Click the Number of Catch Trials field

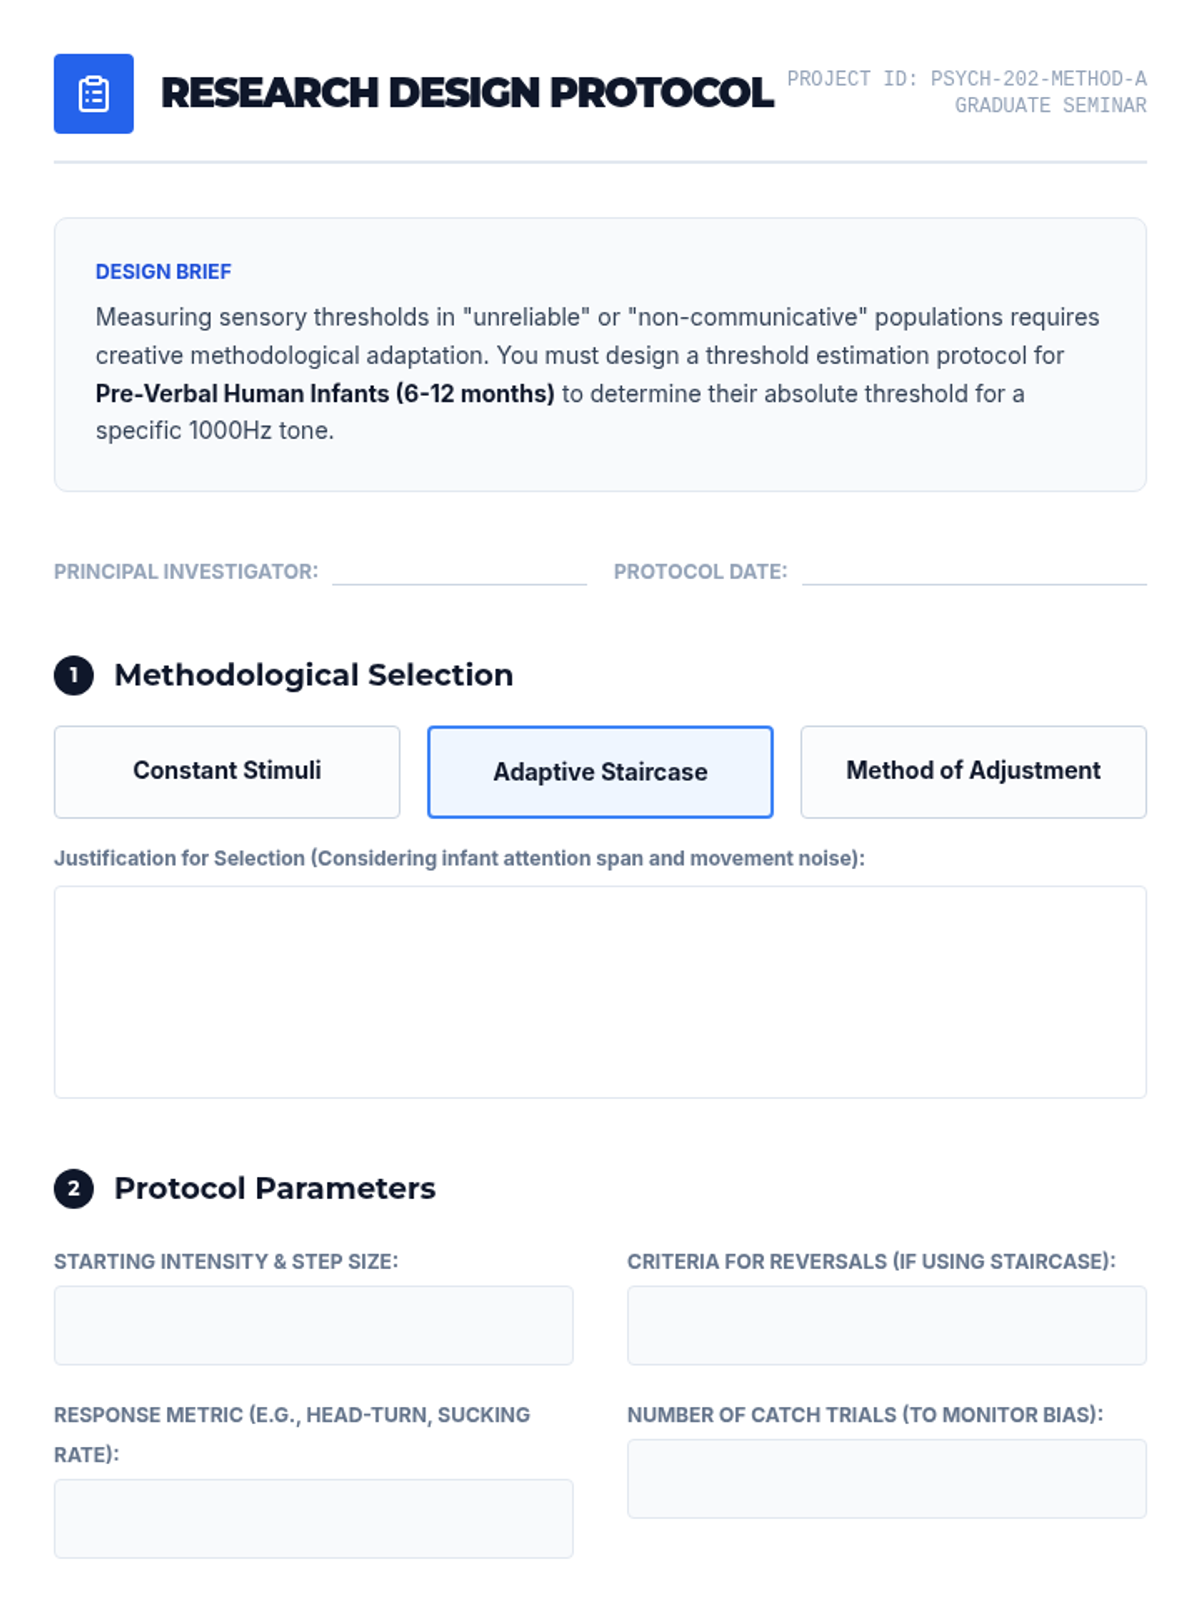pyautogui.click(x=887, y=1478)
